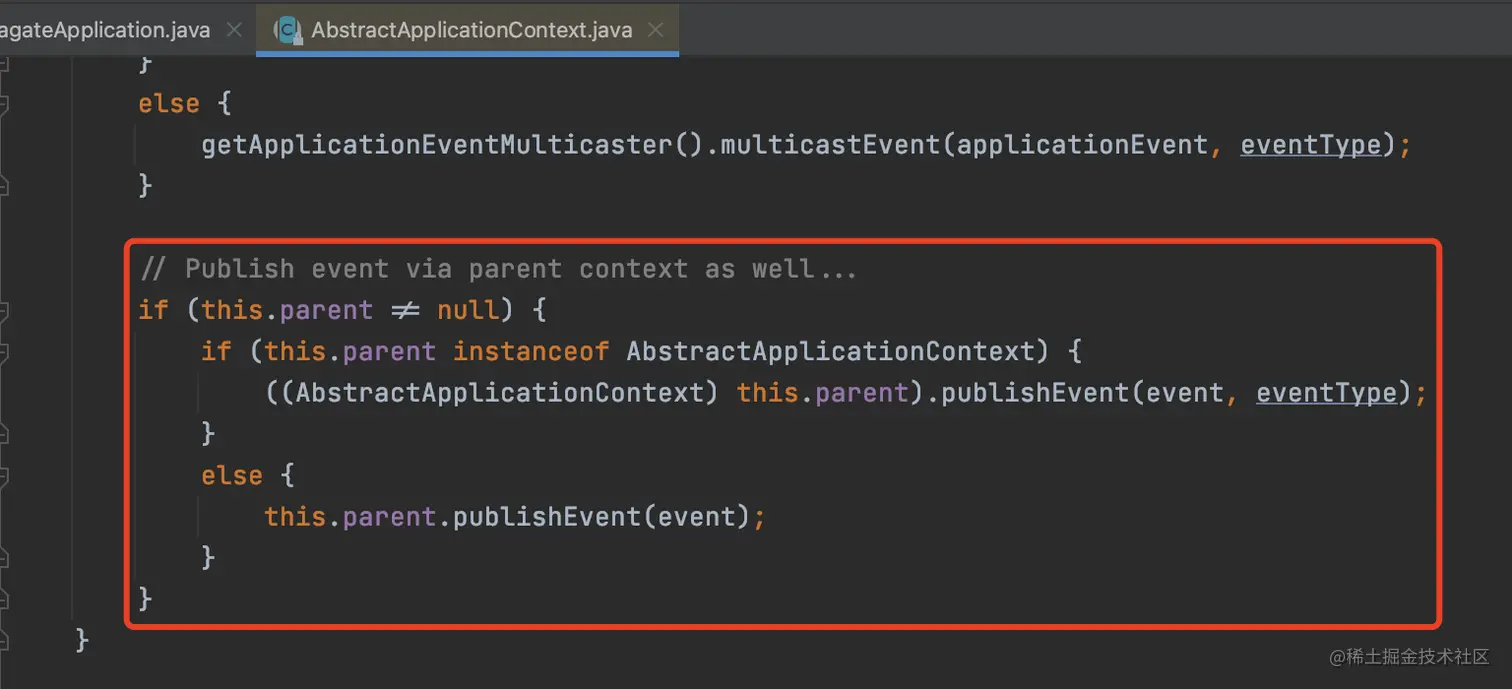
Task: Click the else keyword above this.parent.publishEvent(event)
Action: 232,475
